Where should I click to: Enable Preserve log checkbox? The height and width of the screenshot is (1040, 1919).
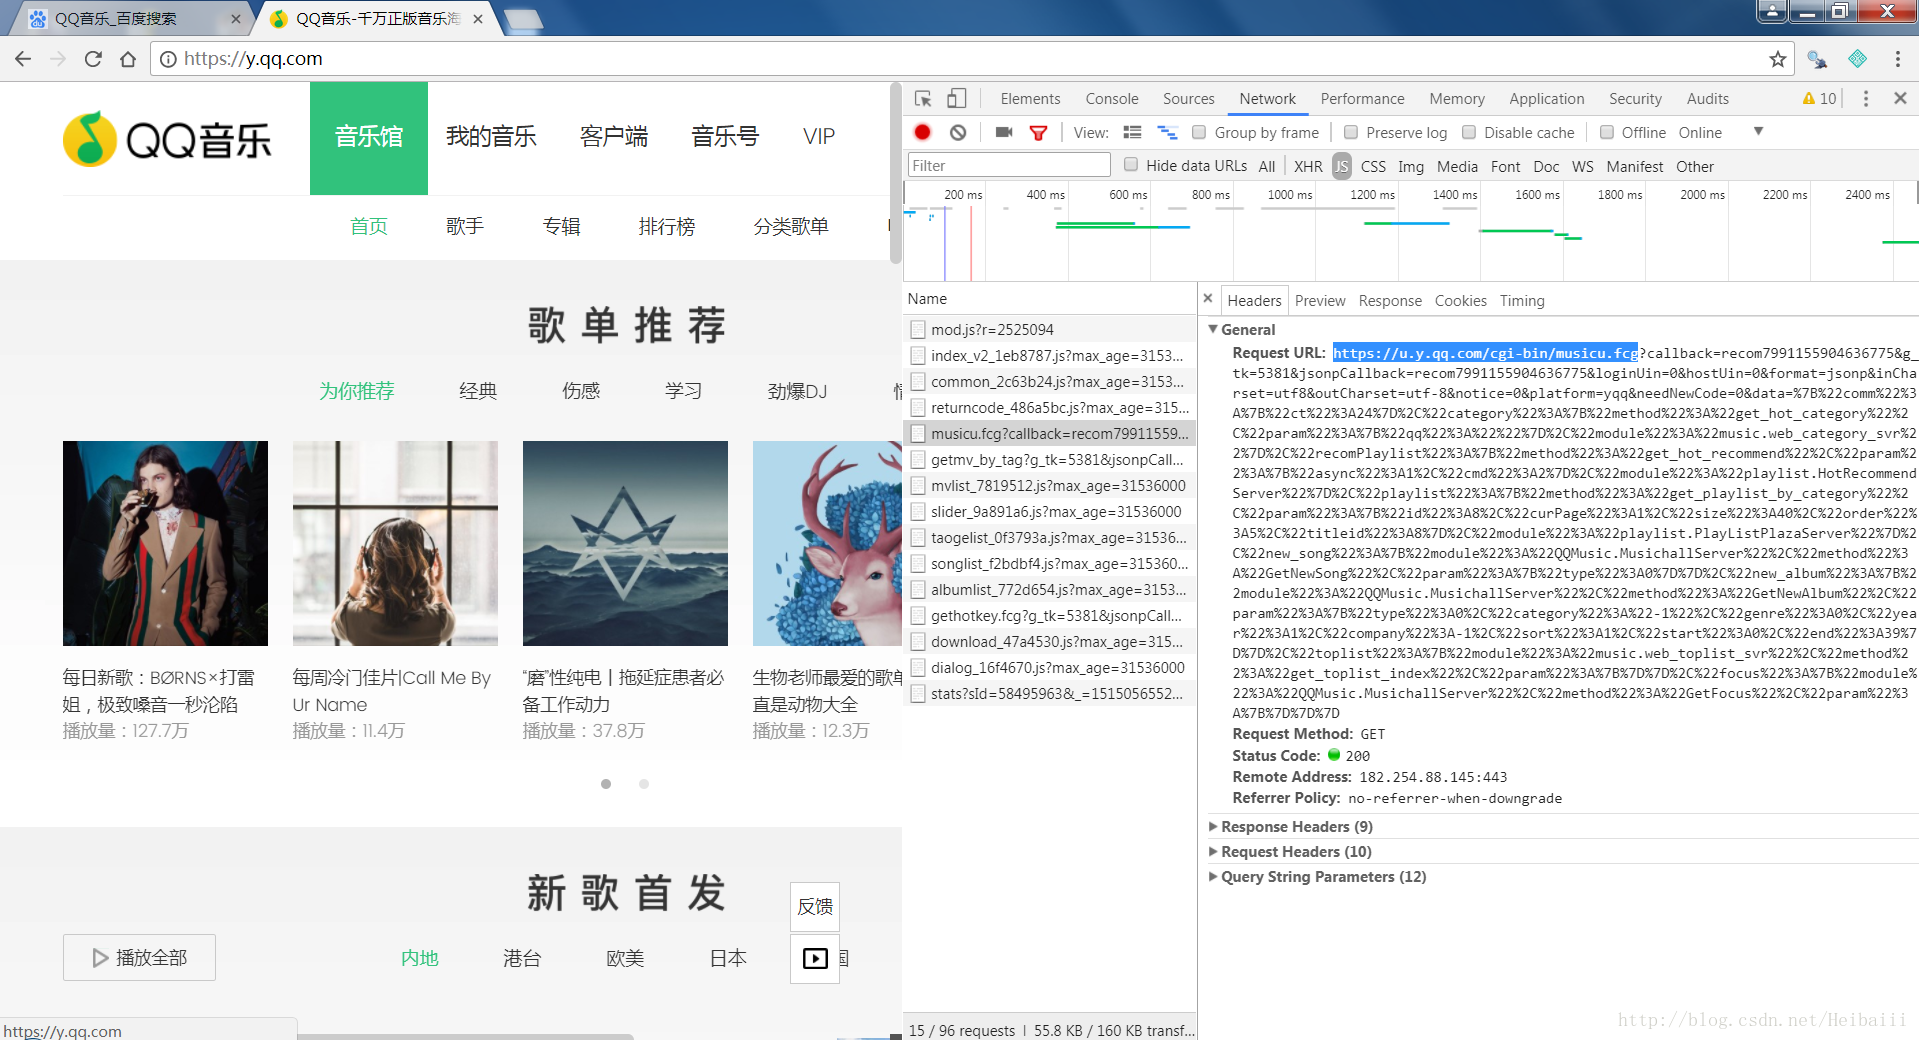point(1351,132)
